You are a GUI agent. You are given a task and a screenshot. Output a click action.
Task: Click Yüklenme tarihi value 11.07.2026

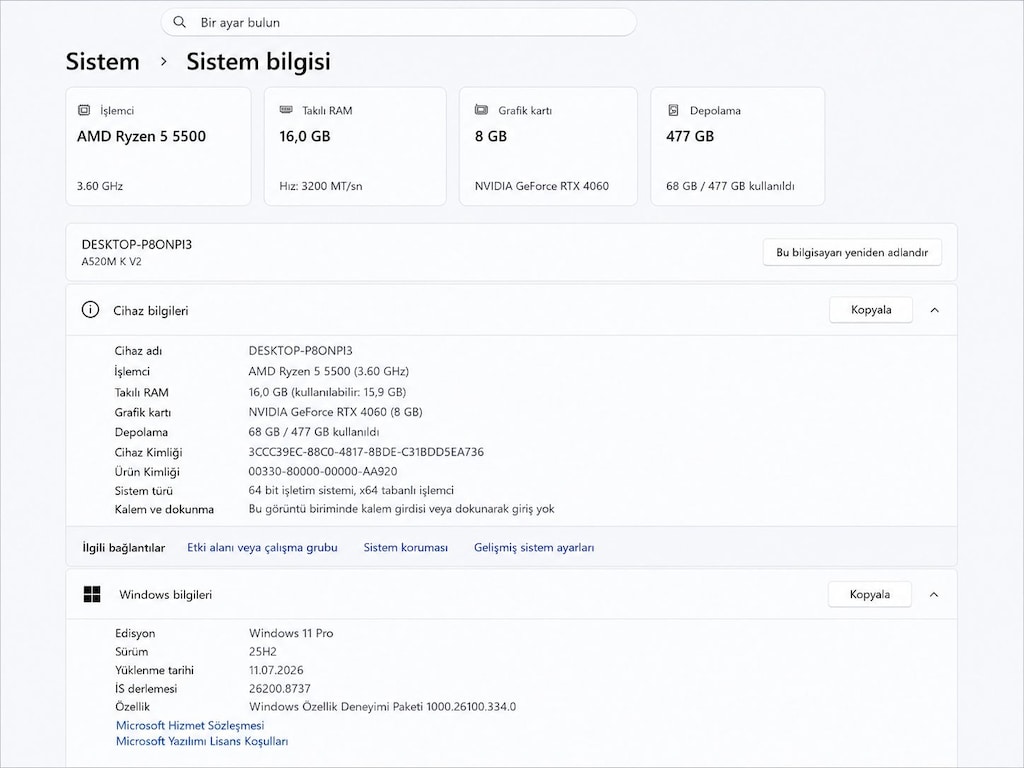tap(276, 670)
